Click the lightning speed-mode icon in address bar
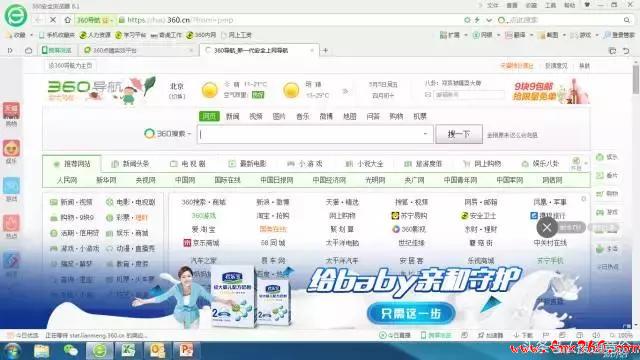Image resolution: width=640 pixels, height=360 pixels. 476,20
